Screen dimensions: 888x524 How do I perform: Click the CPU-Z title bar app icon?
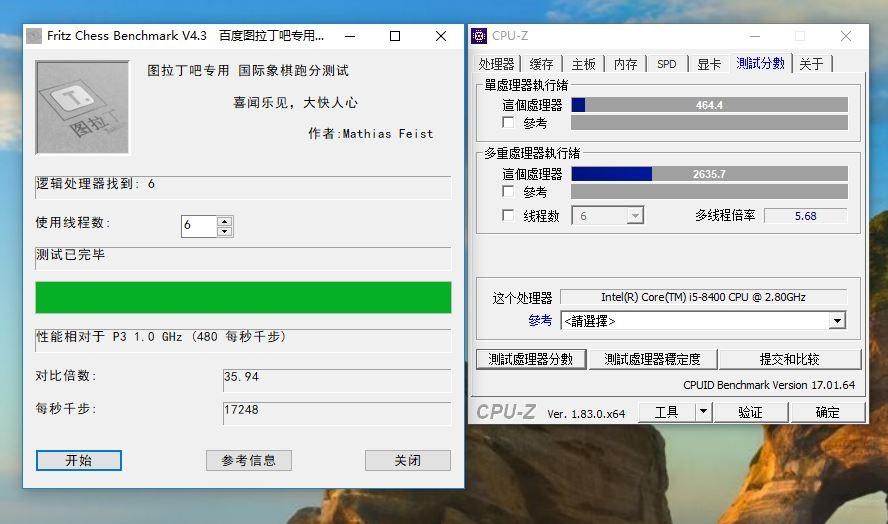click(479, 36)
